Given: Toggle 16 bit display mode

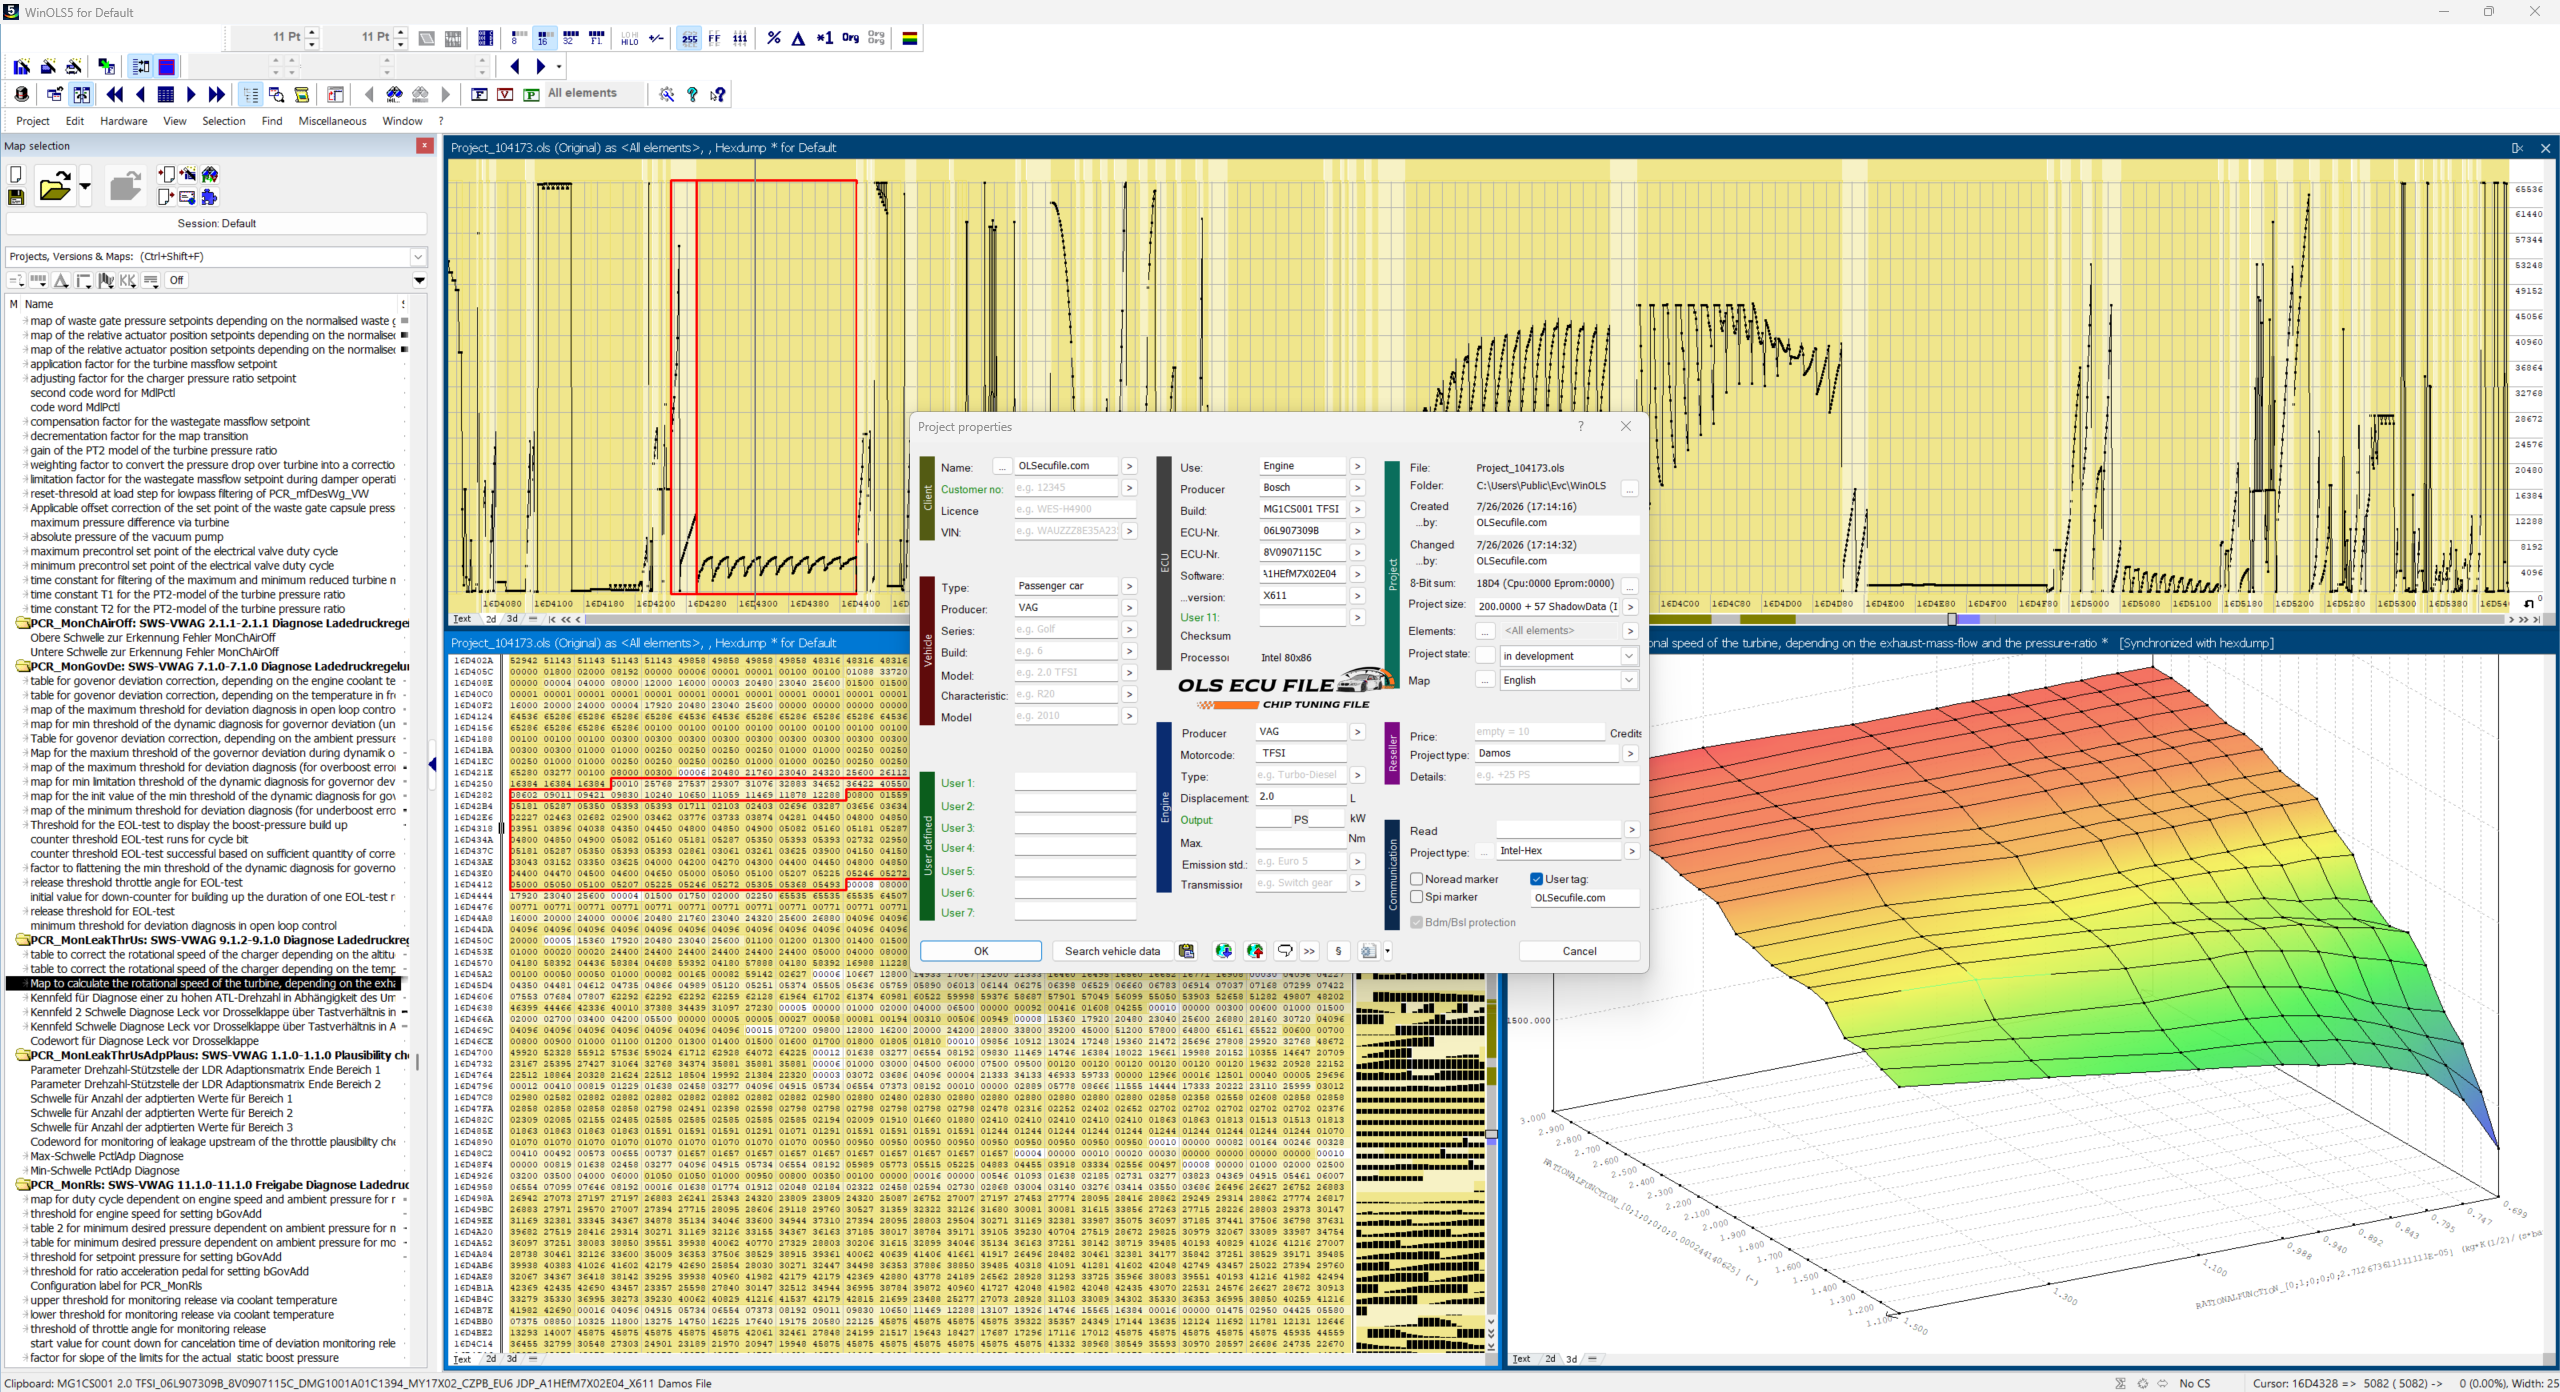Looking at the screenshot, I should coord(543,38).
